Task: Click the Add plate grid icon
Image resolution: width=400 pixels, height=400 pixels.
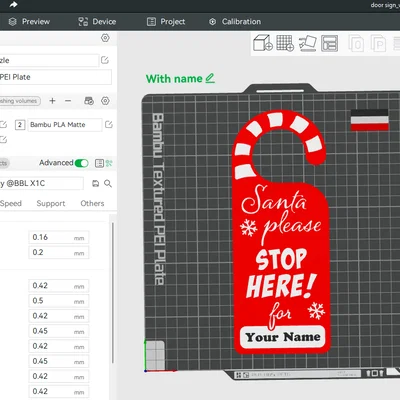Action: [285, 43]
